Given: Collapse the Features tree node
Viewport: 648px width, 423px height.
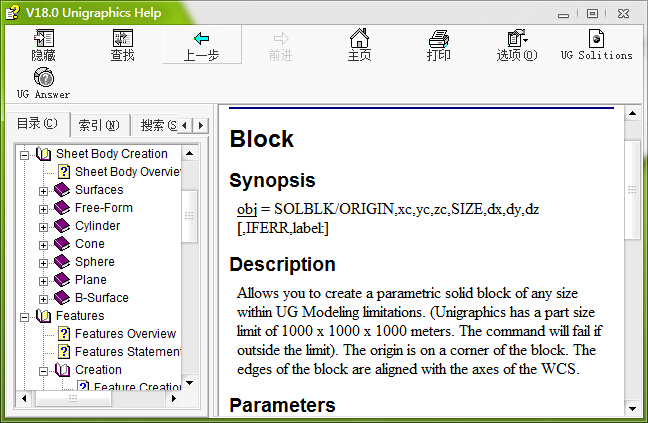Looking at the screenshot, I should (24, 317).
